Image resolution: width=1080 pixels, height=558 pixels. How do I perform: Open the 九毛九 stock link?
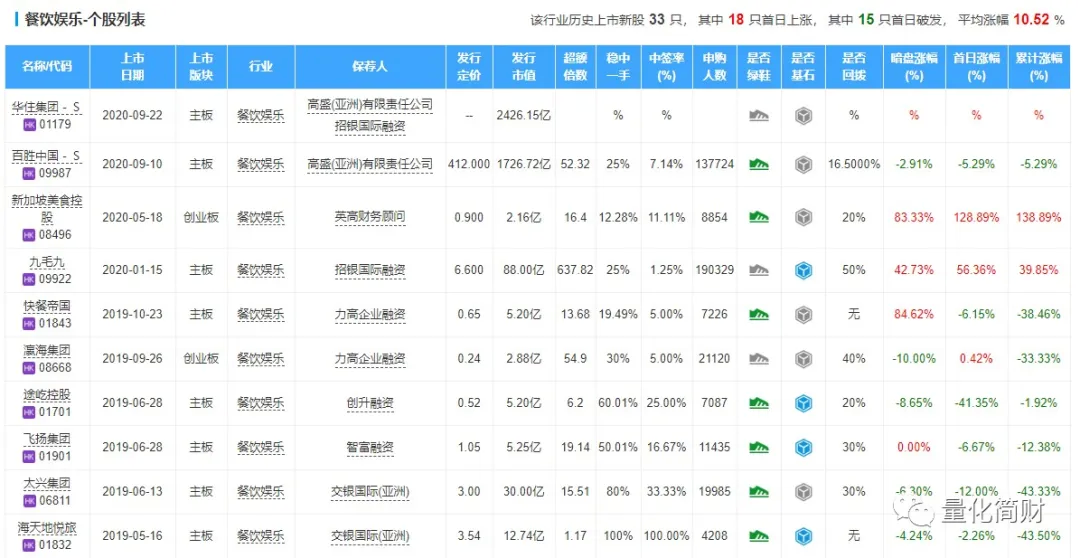pyautogui.click(x=47, y=261)
